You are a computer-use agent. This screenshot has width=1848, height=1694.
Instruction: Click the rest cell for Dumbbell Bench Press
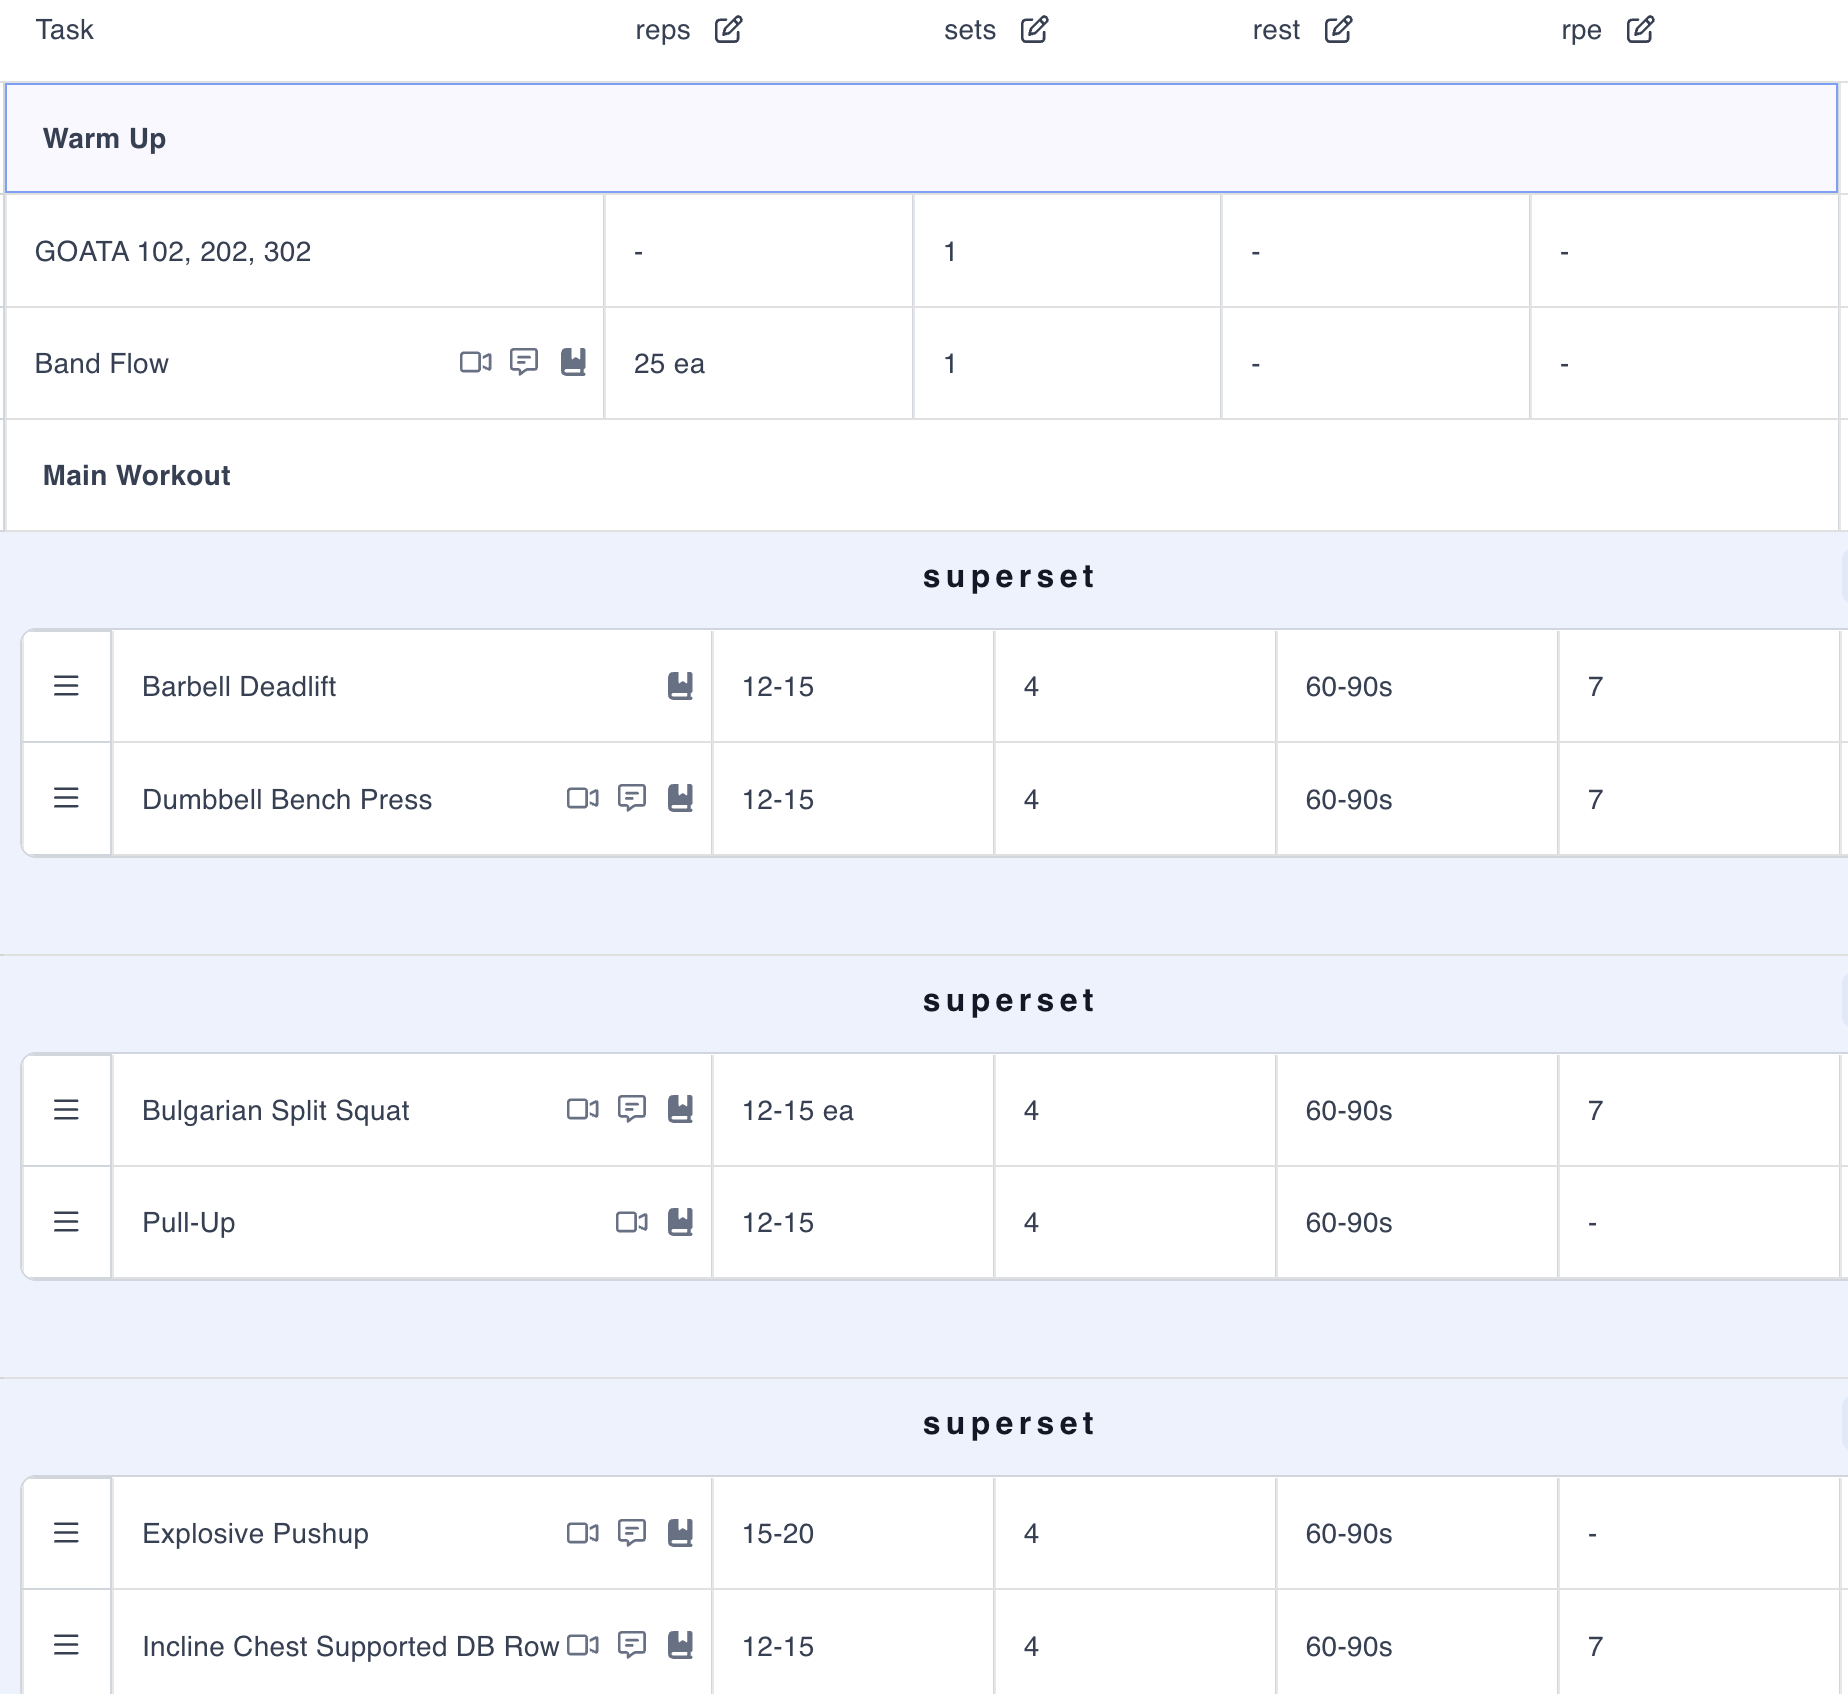point(1415,799)
